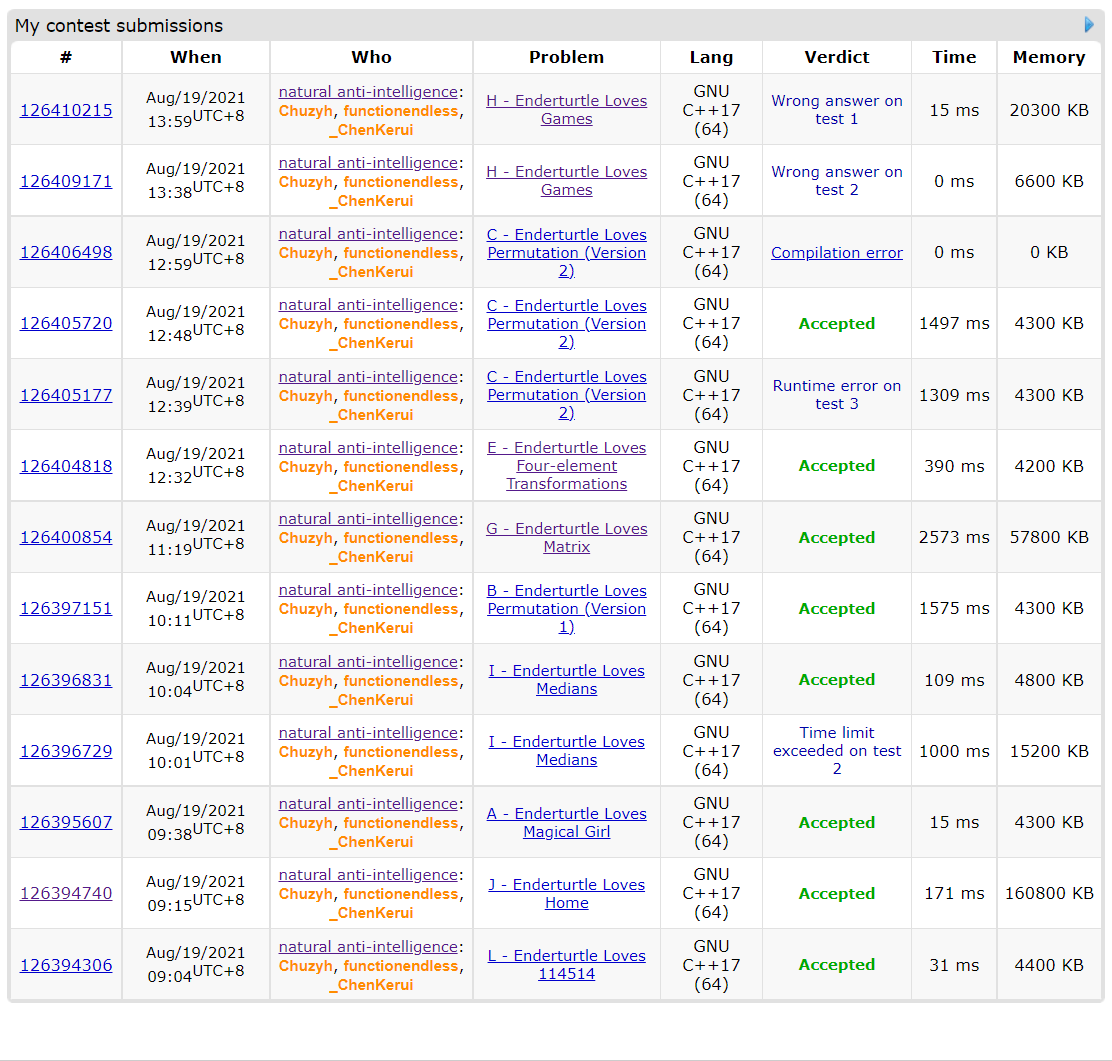Open submission 126410215
Image resolution: width=1112 pixels, height=1061 pixels.
(66, 110)
